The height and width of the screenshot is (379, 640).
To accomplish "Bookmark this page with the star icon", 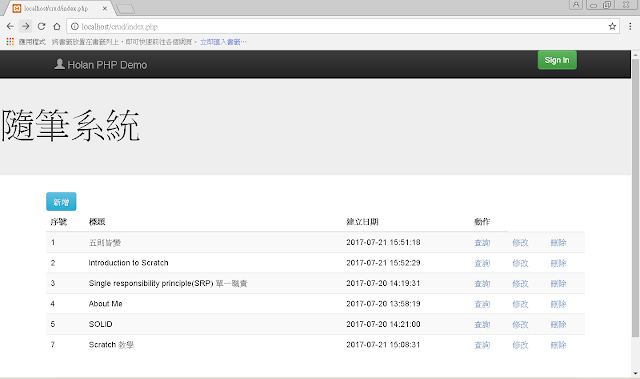I will (x=612, y=27).
